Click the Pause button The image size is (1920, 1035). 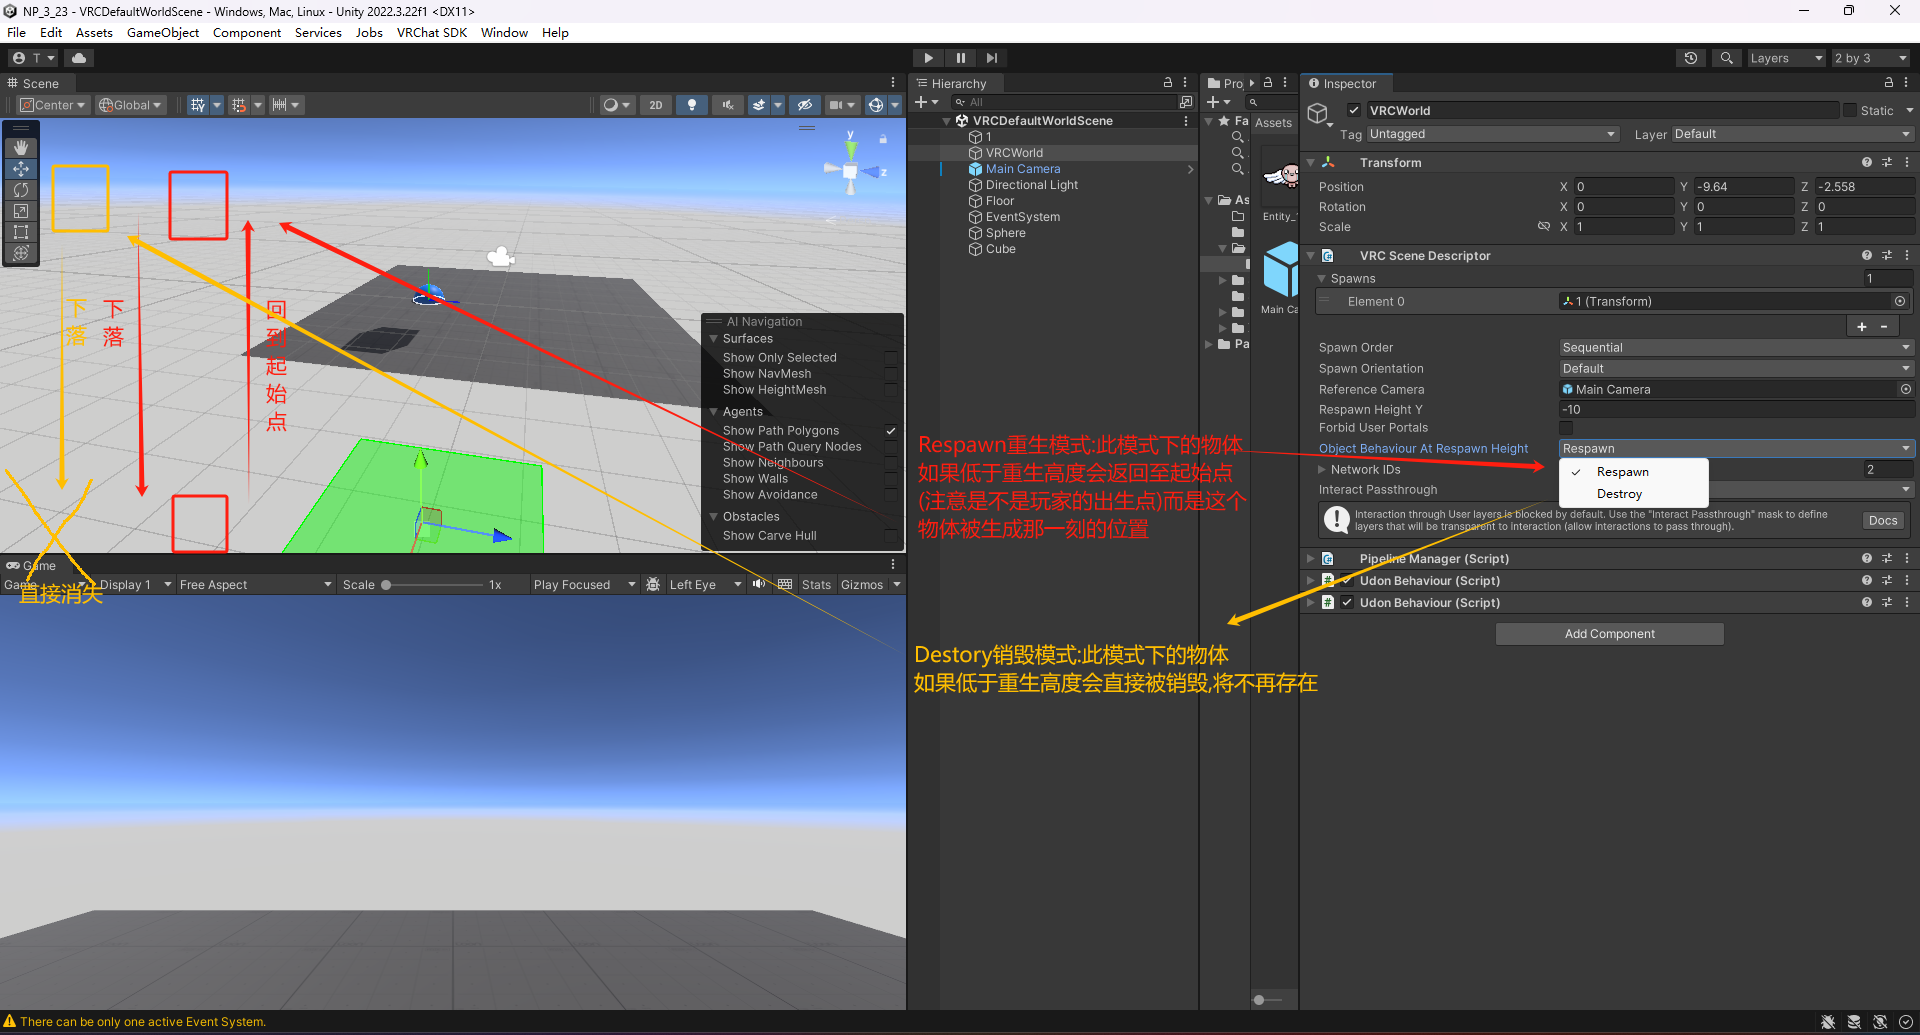[960, 58]
